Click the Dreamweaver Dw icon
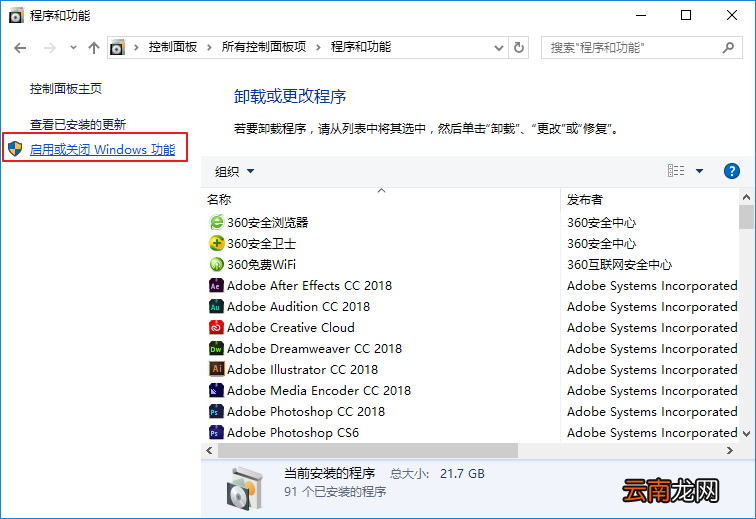Screen dimensions: 756x519 [x=216, y=348]
